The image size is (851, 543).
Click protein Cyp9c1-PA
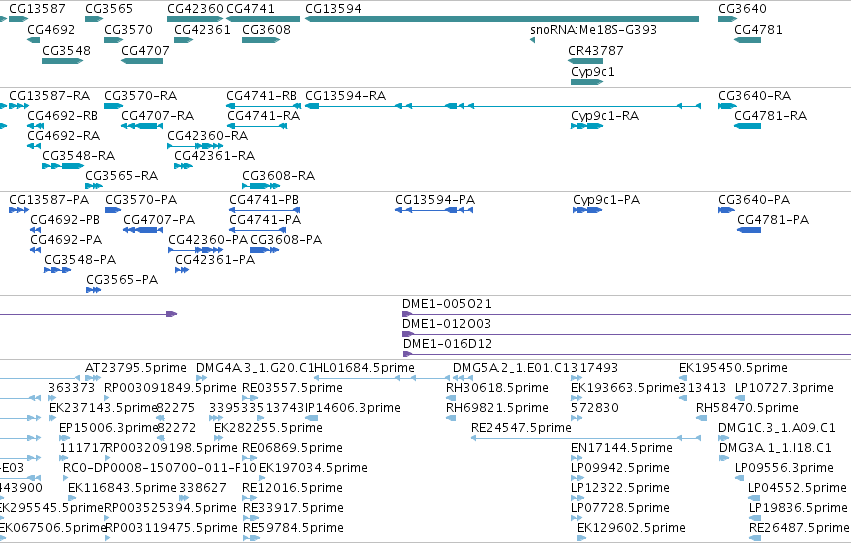point(587,210)
